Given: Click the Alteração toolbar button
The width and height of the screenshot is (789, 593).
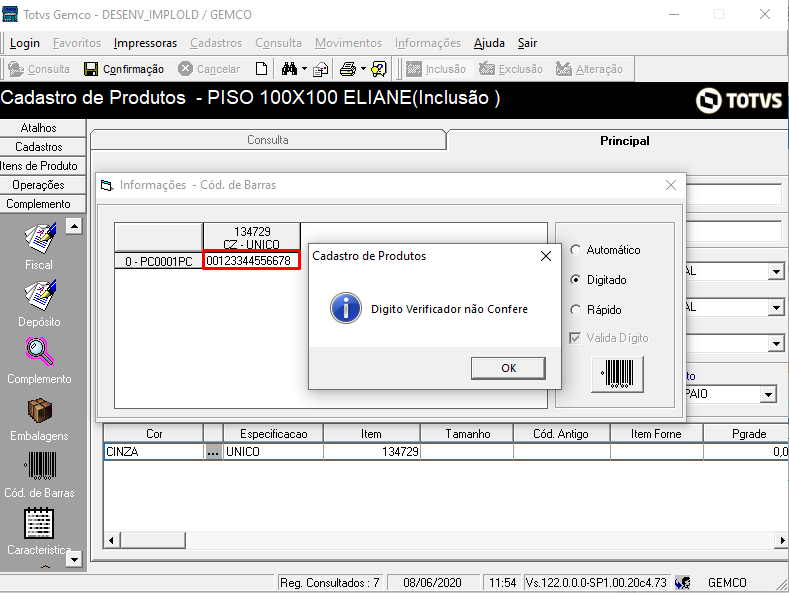Looking at the screenshot, I should coord(589,69).
